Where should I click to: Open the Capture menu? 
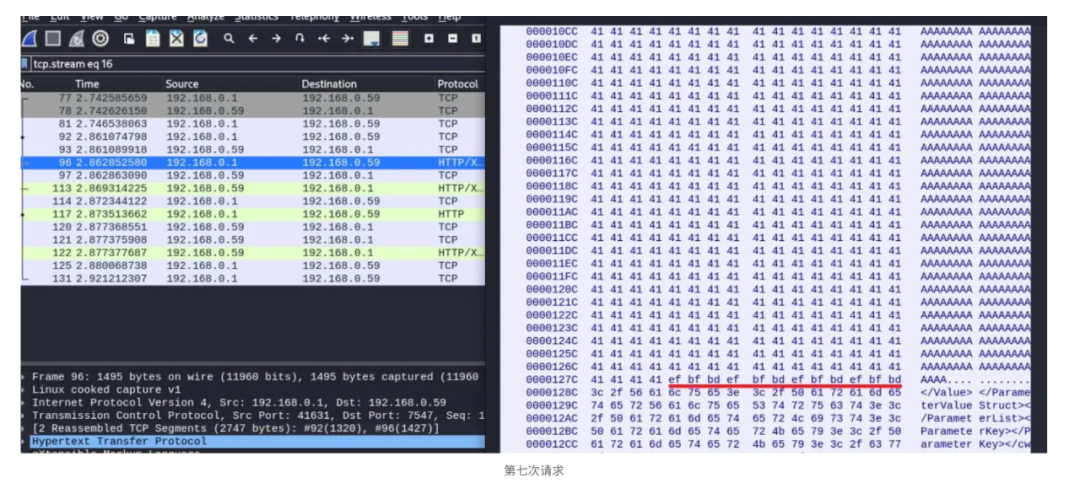[x=157, y=17]
